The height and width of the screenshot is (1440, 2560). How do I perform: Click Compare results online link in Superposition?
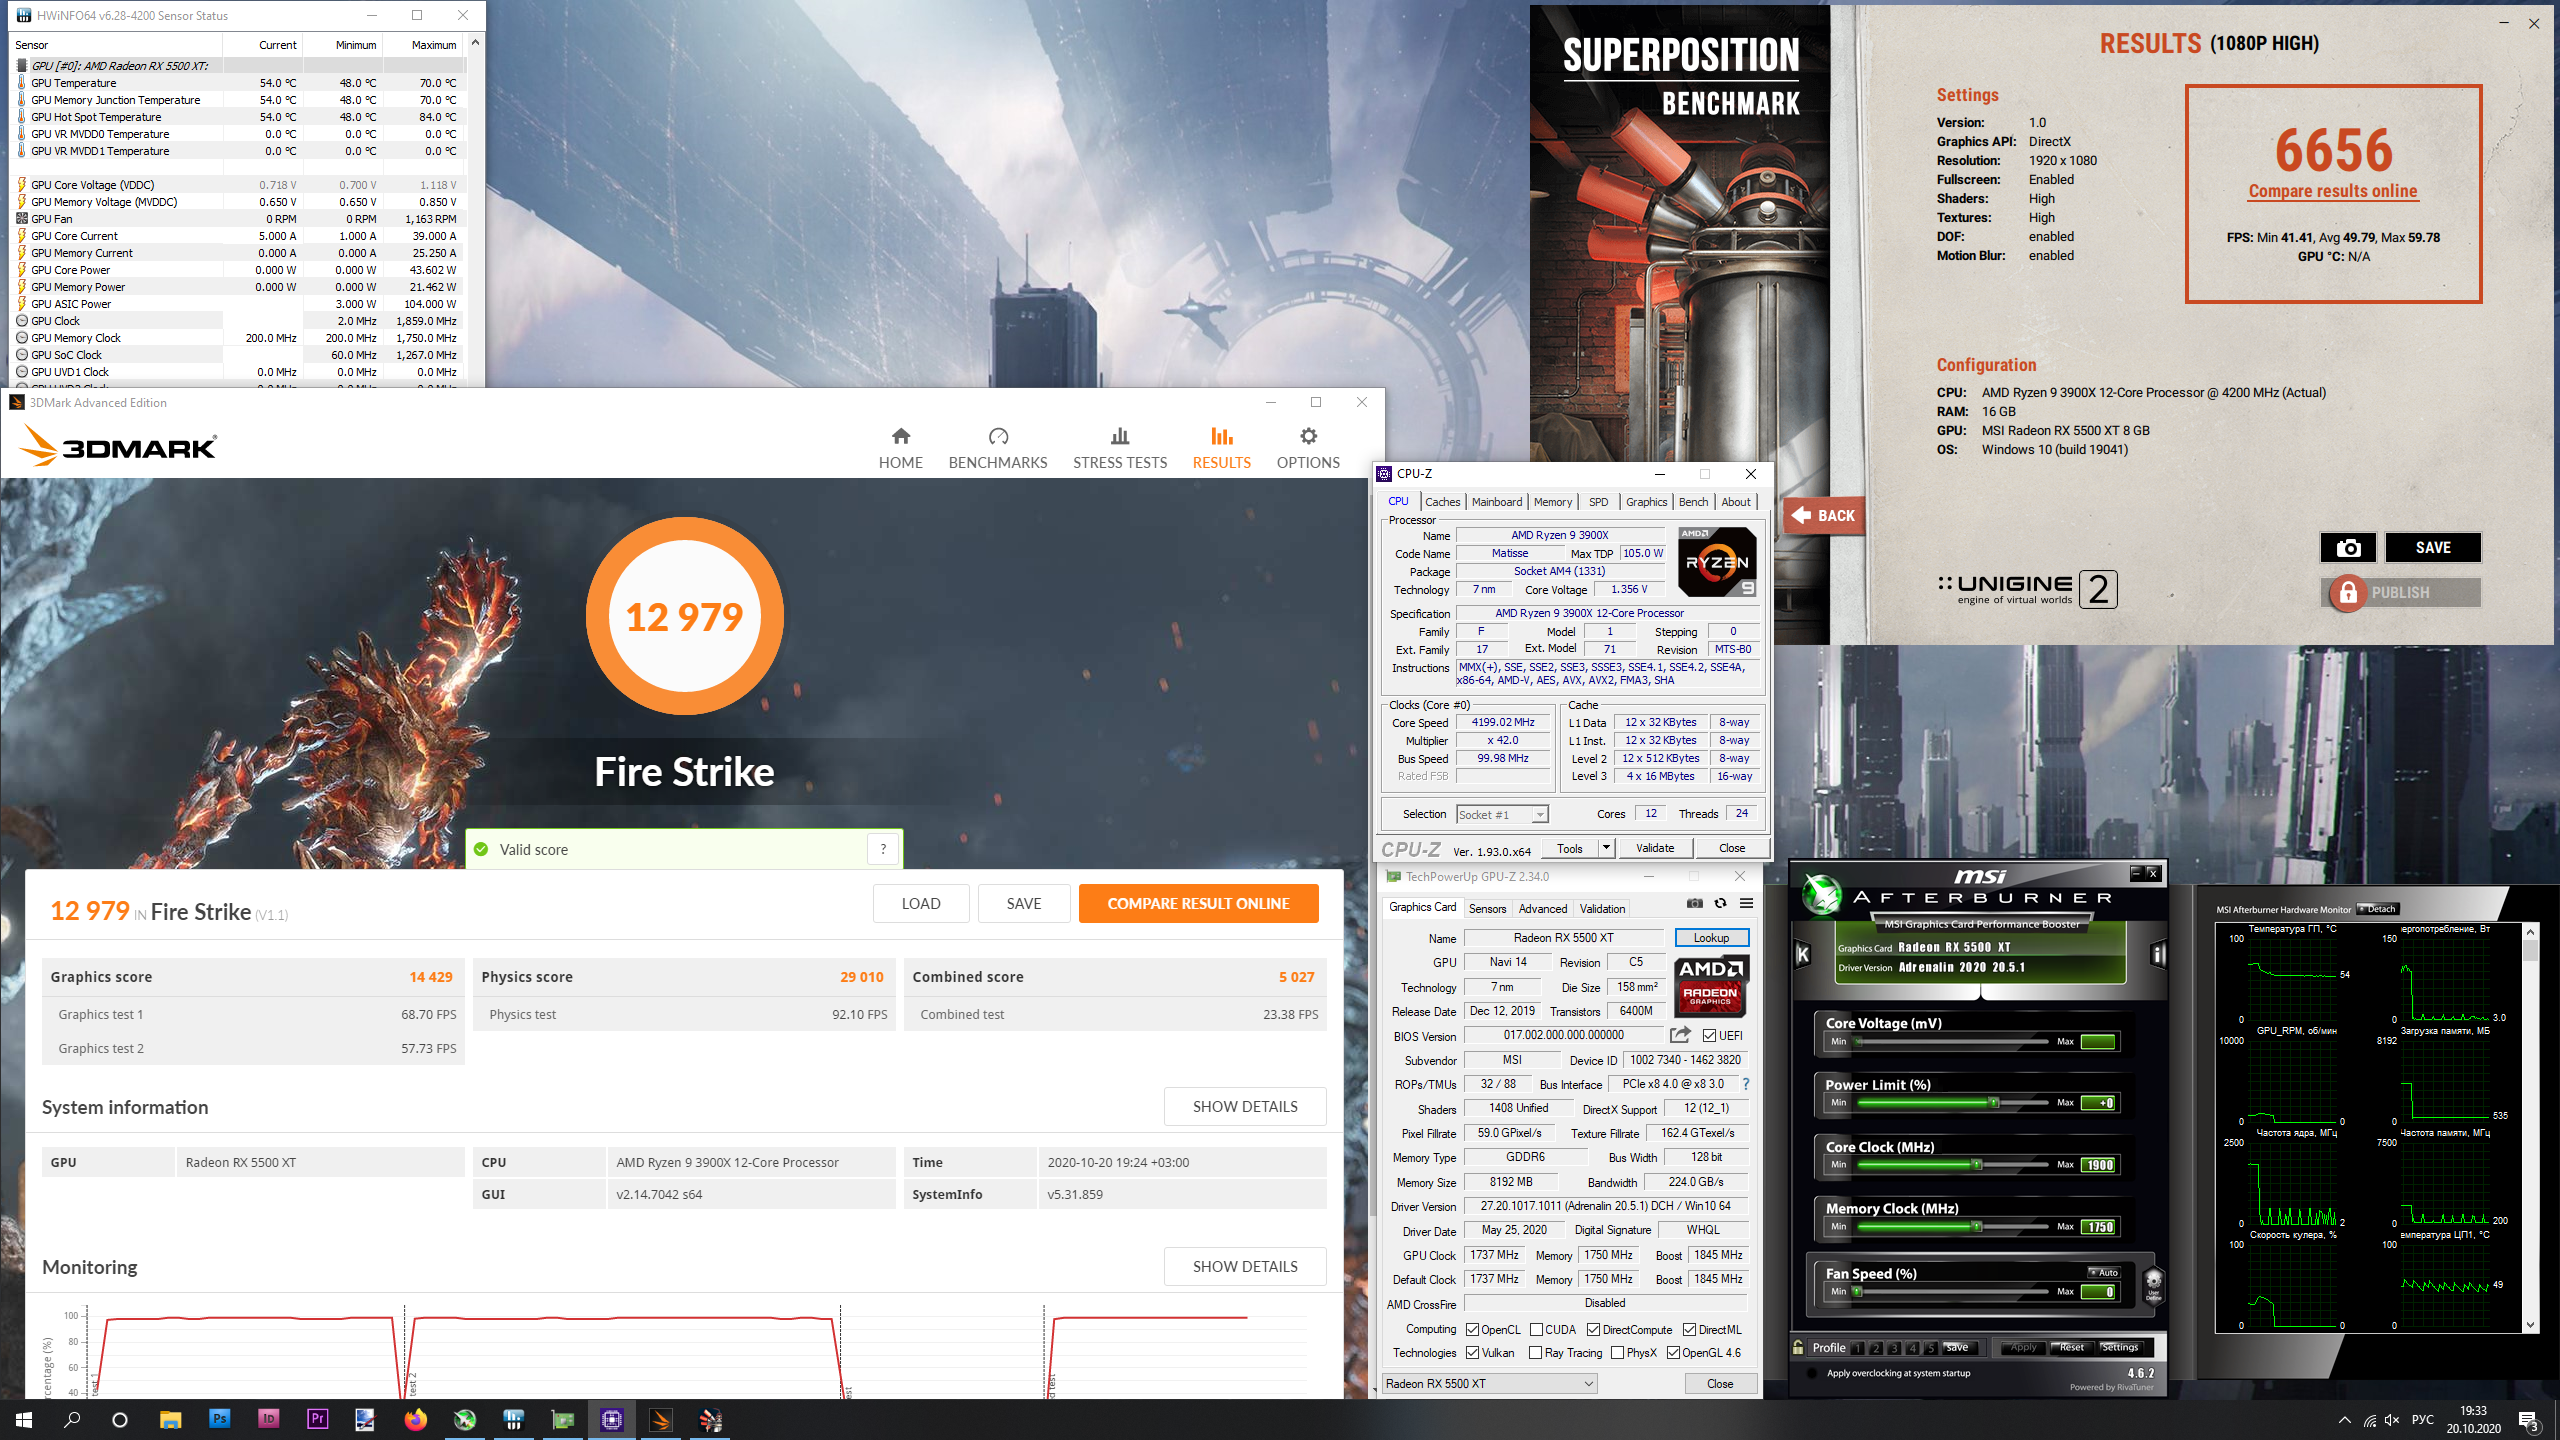click(2333, 191)
